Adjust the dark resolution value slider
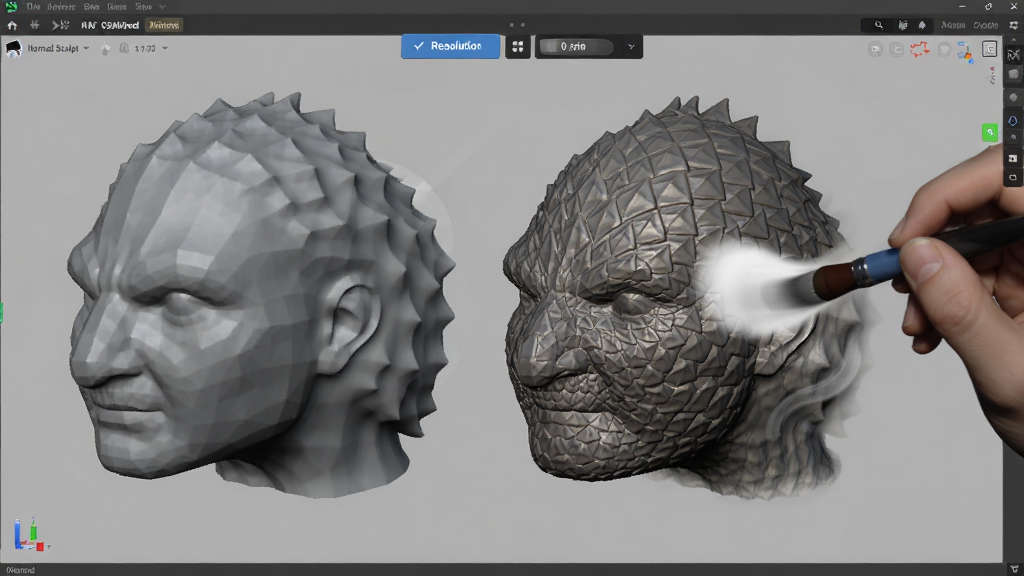This screenshot has height=576, width=1024. tap(576, 46)
